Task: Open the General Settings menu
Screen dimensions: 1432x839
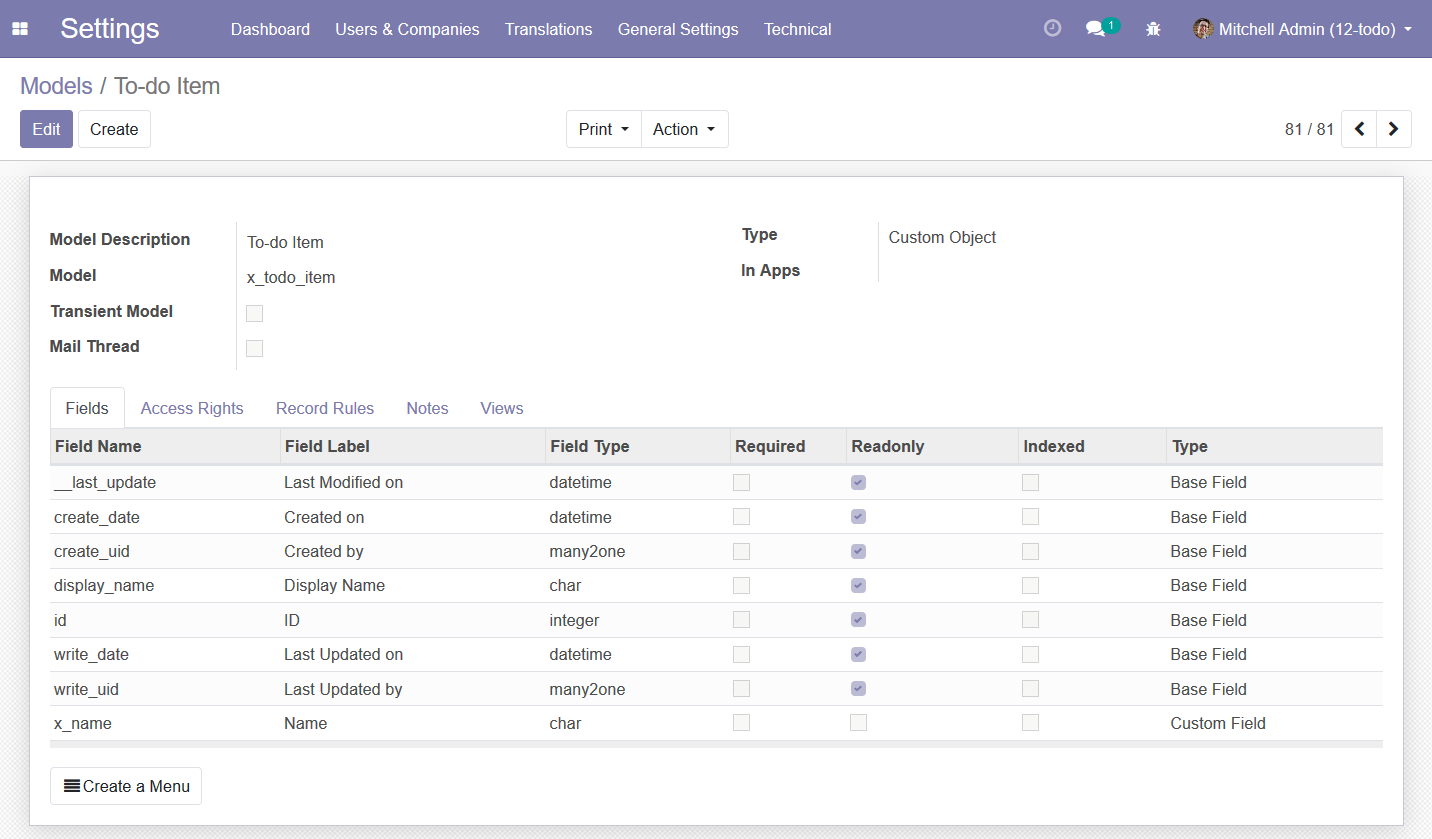Action: (x=678, y=29)
